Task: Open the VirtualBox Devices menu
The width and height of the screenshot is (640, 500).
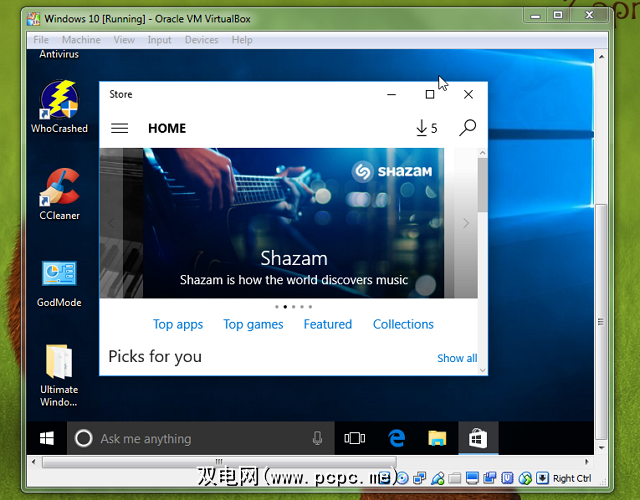Action: click(x=201, y=40)
